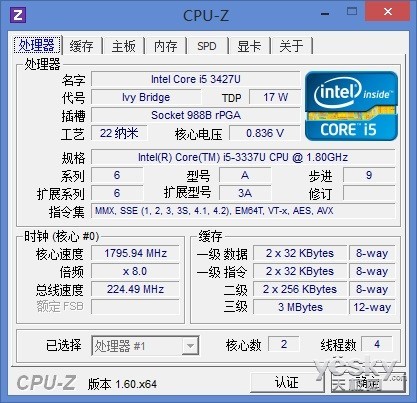Open the 关于 tab
Screen dimensions: 417x403
[x=292, y=46]
